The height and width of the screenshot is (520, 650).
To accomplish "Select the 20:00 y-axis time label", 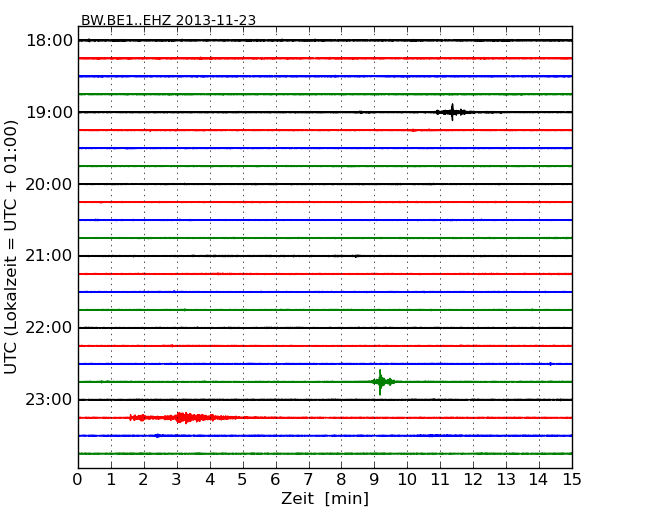I will point(49,184).
